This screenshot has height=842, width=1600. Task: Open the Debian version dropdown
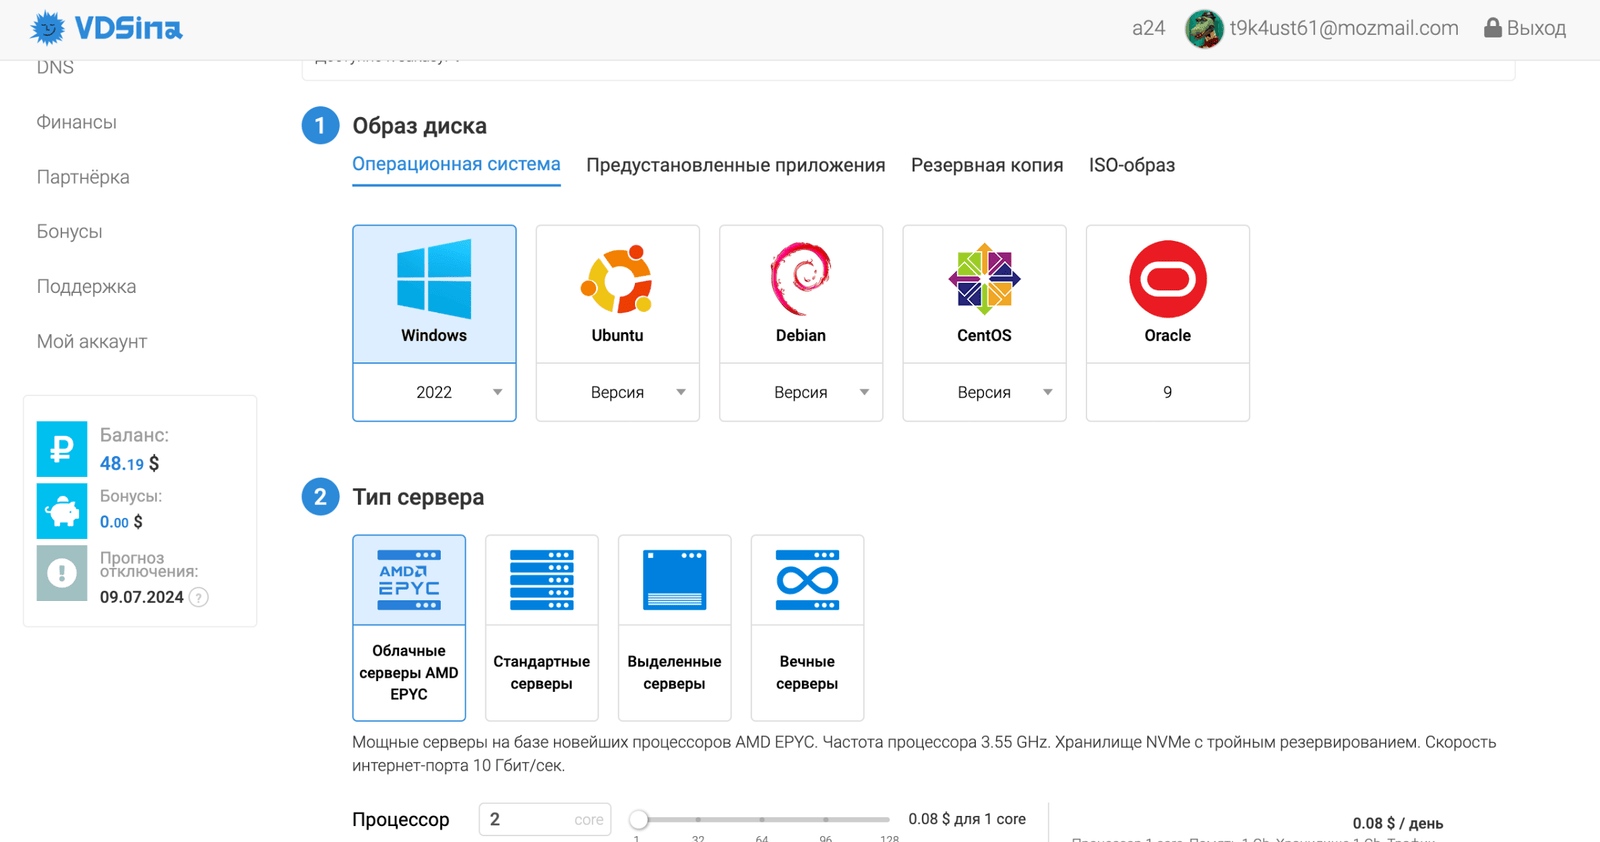800,392
